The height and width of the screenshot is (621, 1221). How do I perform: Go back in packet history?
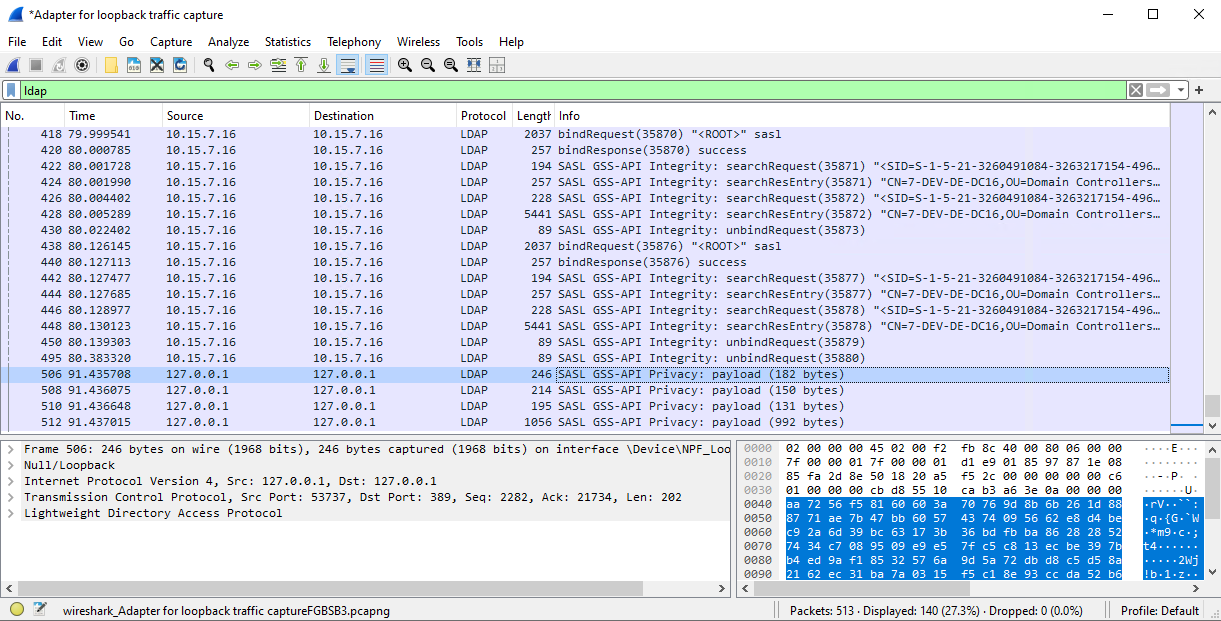coord(232,65)
